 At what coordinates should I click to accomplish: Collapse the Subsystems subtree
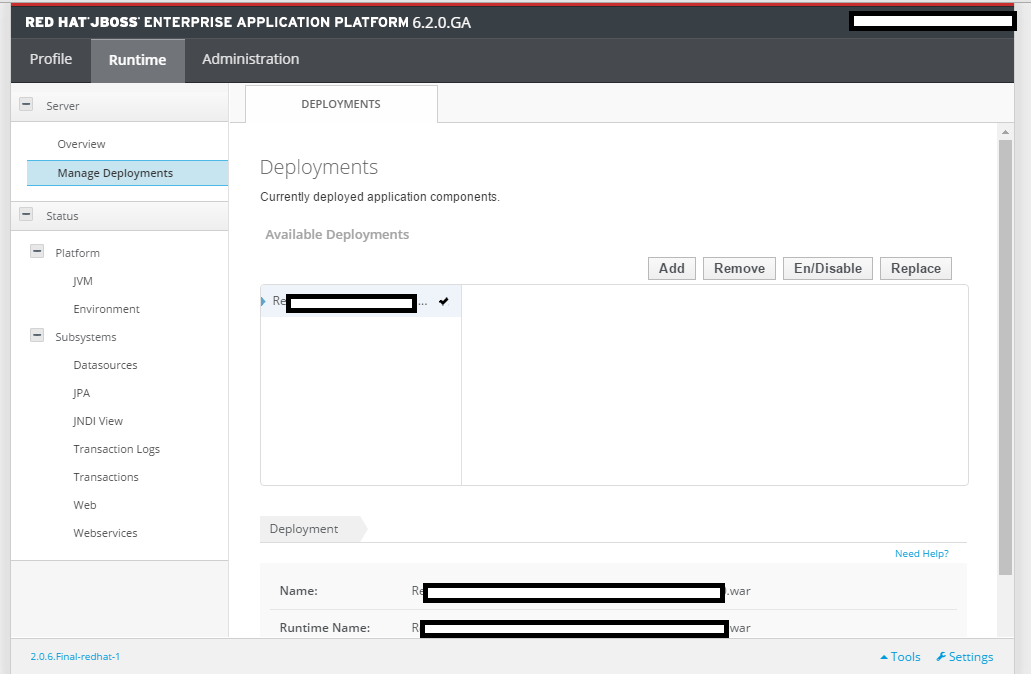[x=37, y=336]
